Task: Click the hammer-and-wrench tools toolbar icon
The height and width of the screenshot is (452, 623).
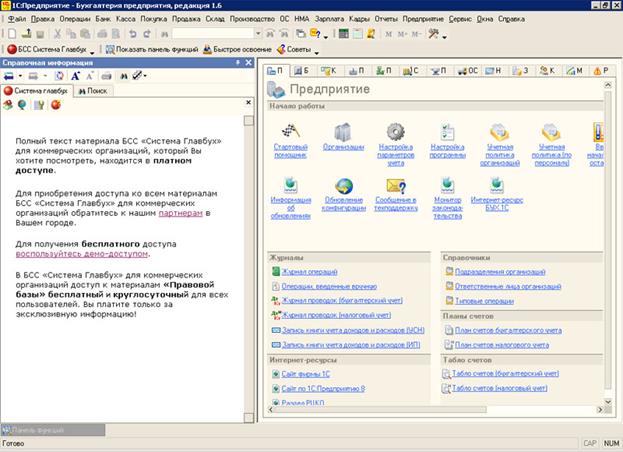Action: point(433,34)
